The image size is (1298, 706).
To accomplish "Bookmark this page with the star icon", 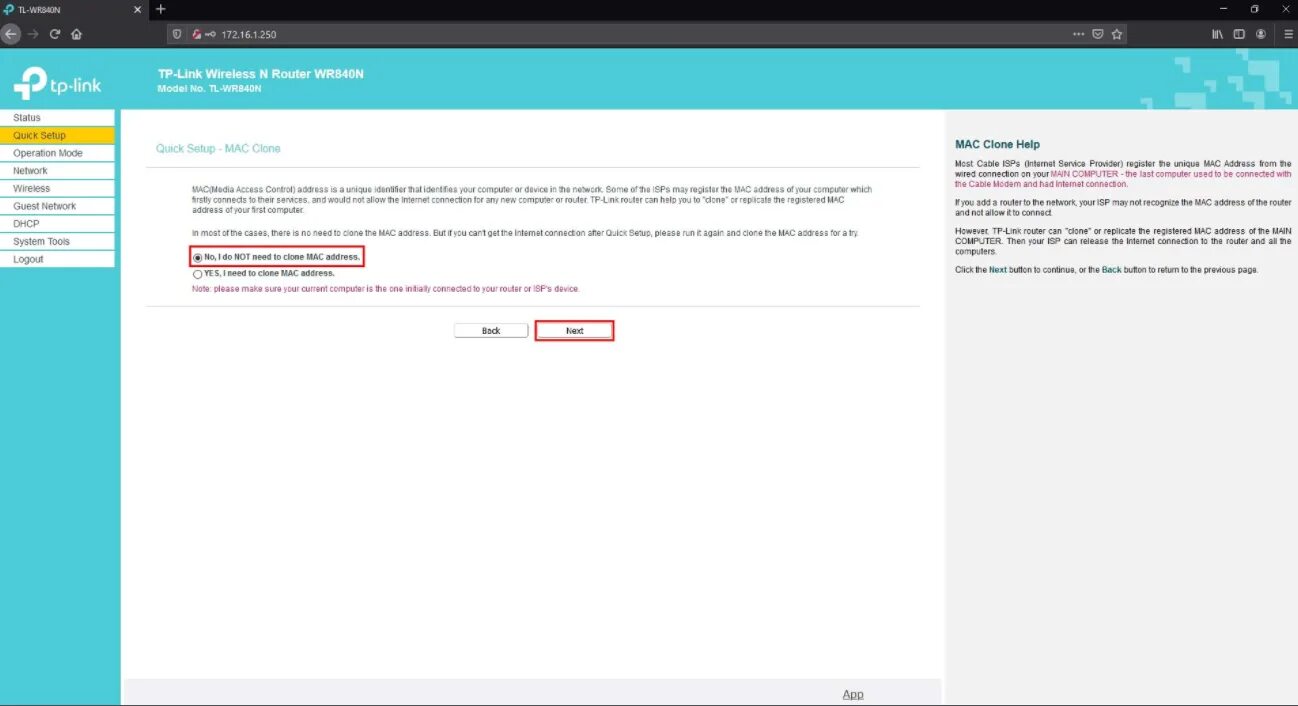I will [1117, 34].
